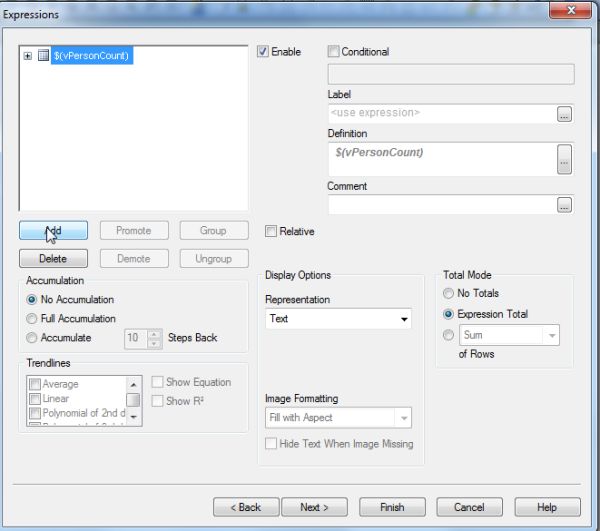Close the Expressions dialog window
This screenshot has width=600, height=531.
point(571,10)
